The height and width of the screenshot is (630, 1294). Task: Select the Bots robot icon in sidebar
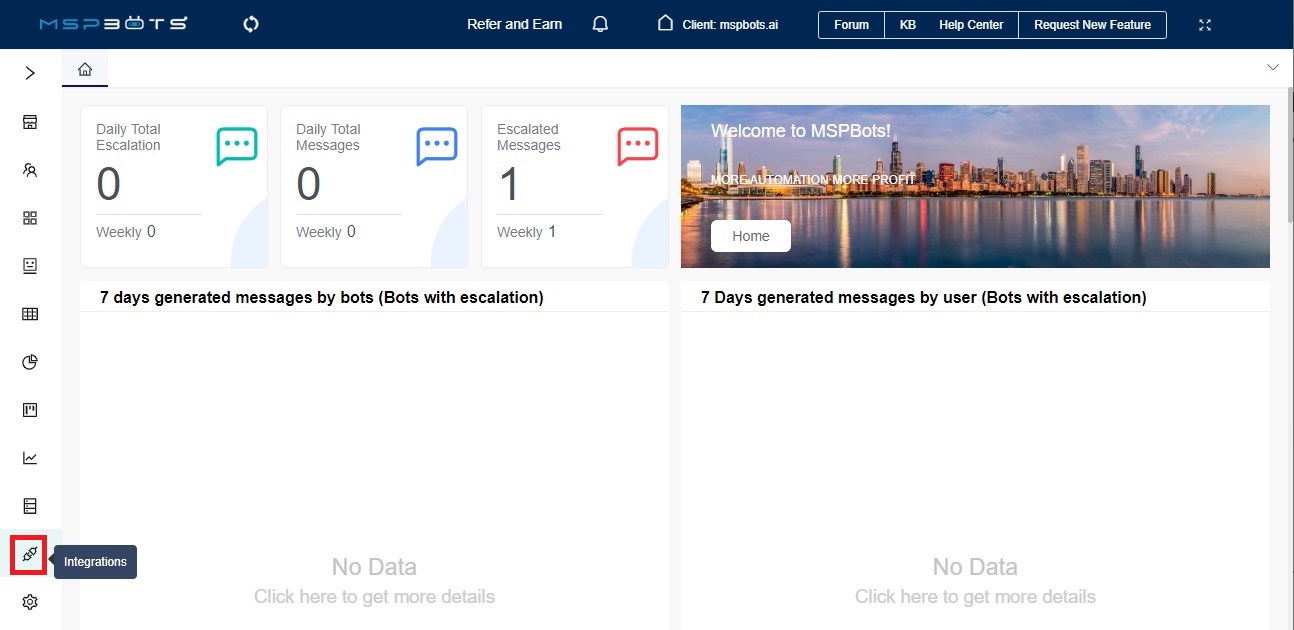click(29, 266)
